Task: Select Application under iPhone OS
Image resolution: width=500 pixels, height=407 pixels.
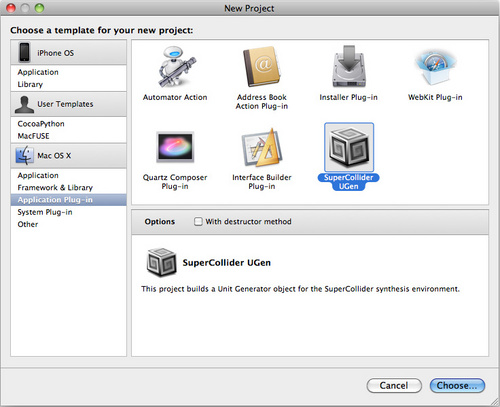Action: click(x=68, y=72)
